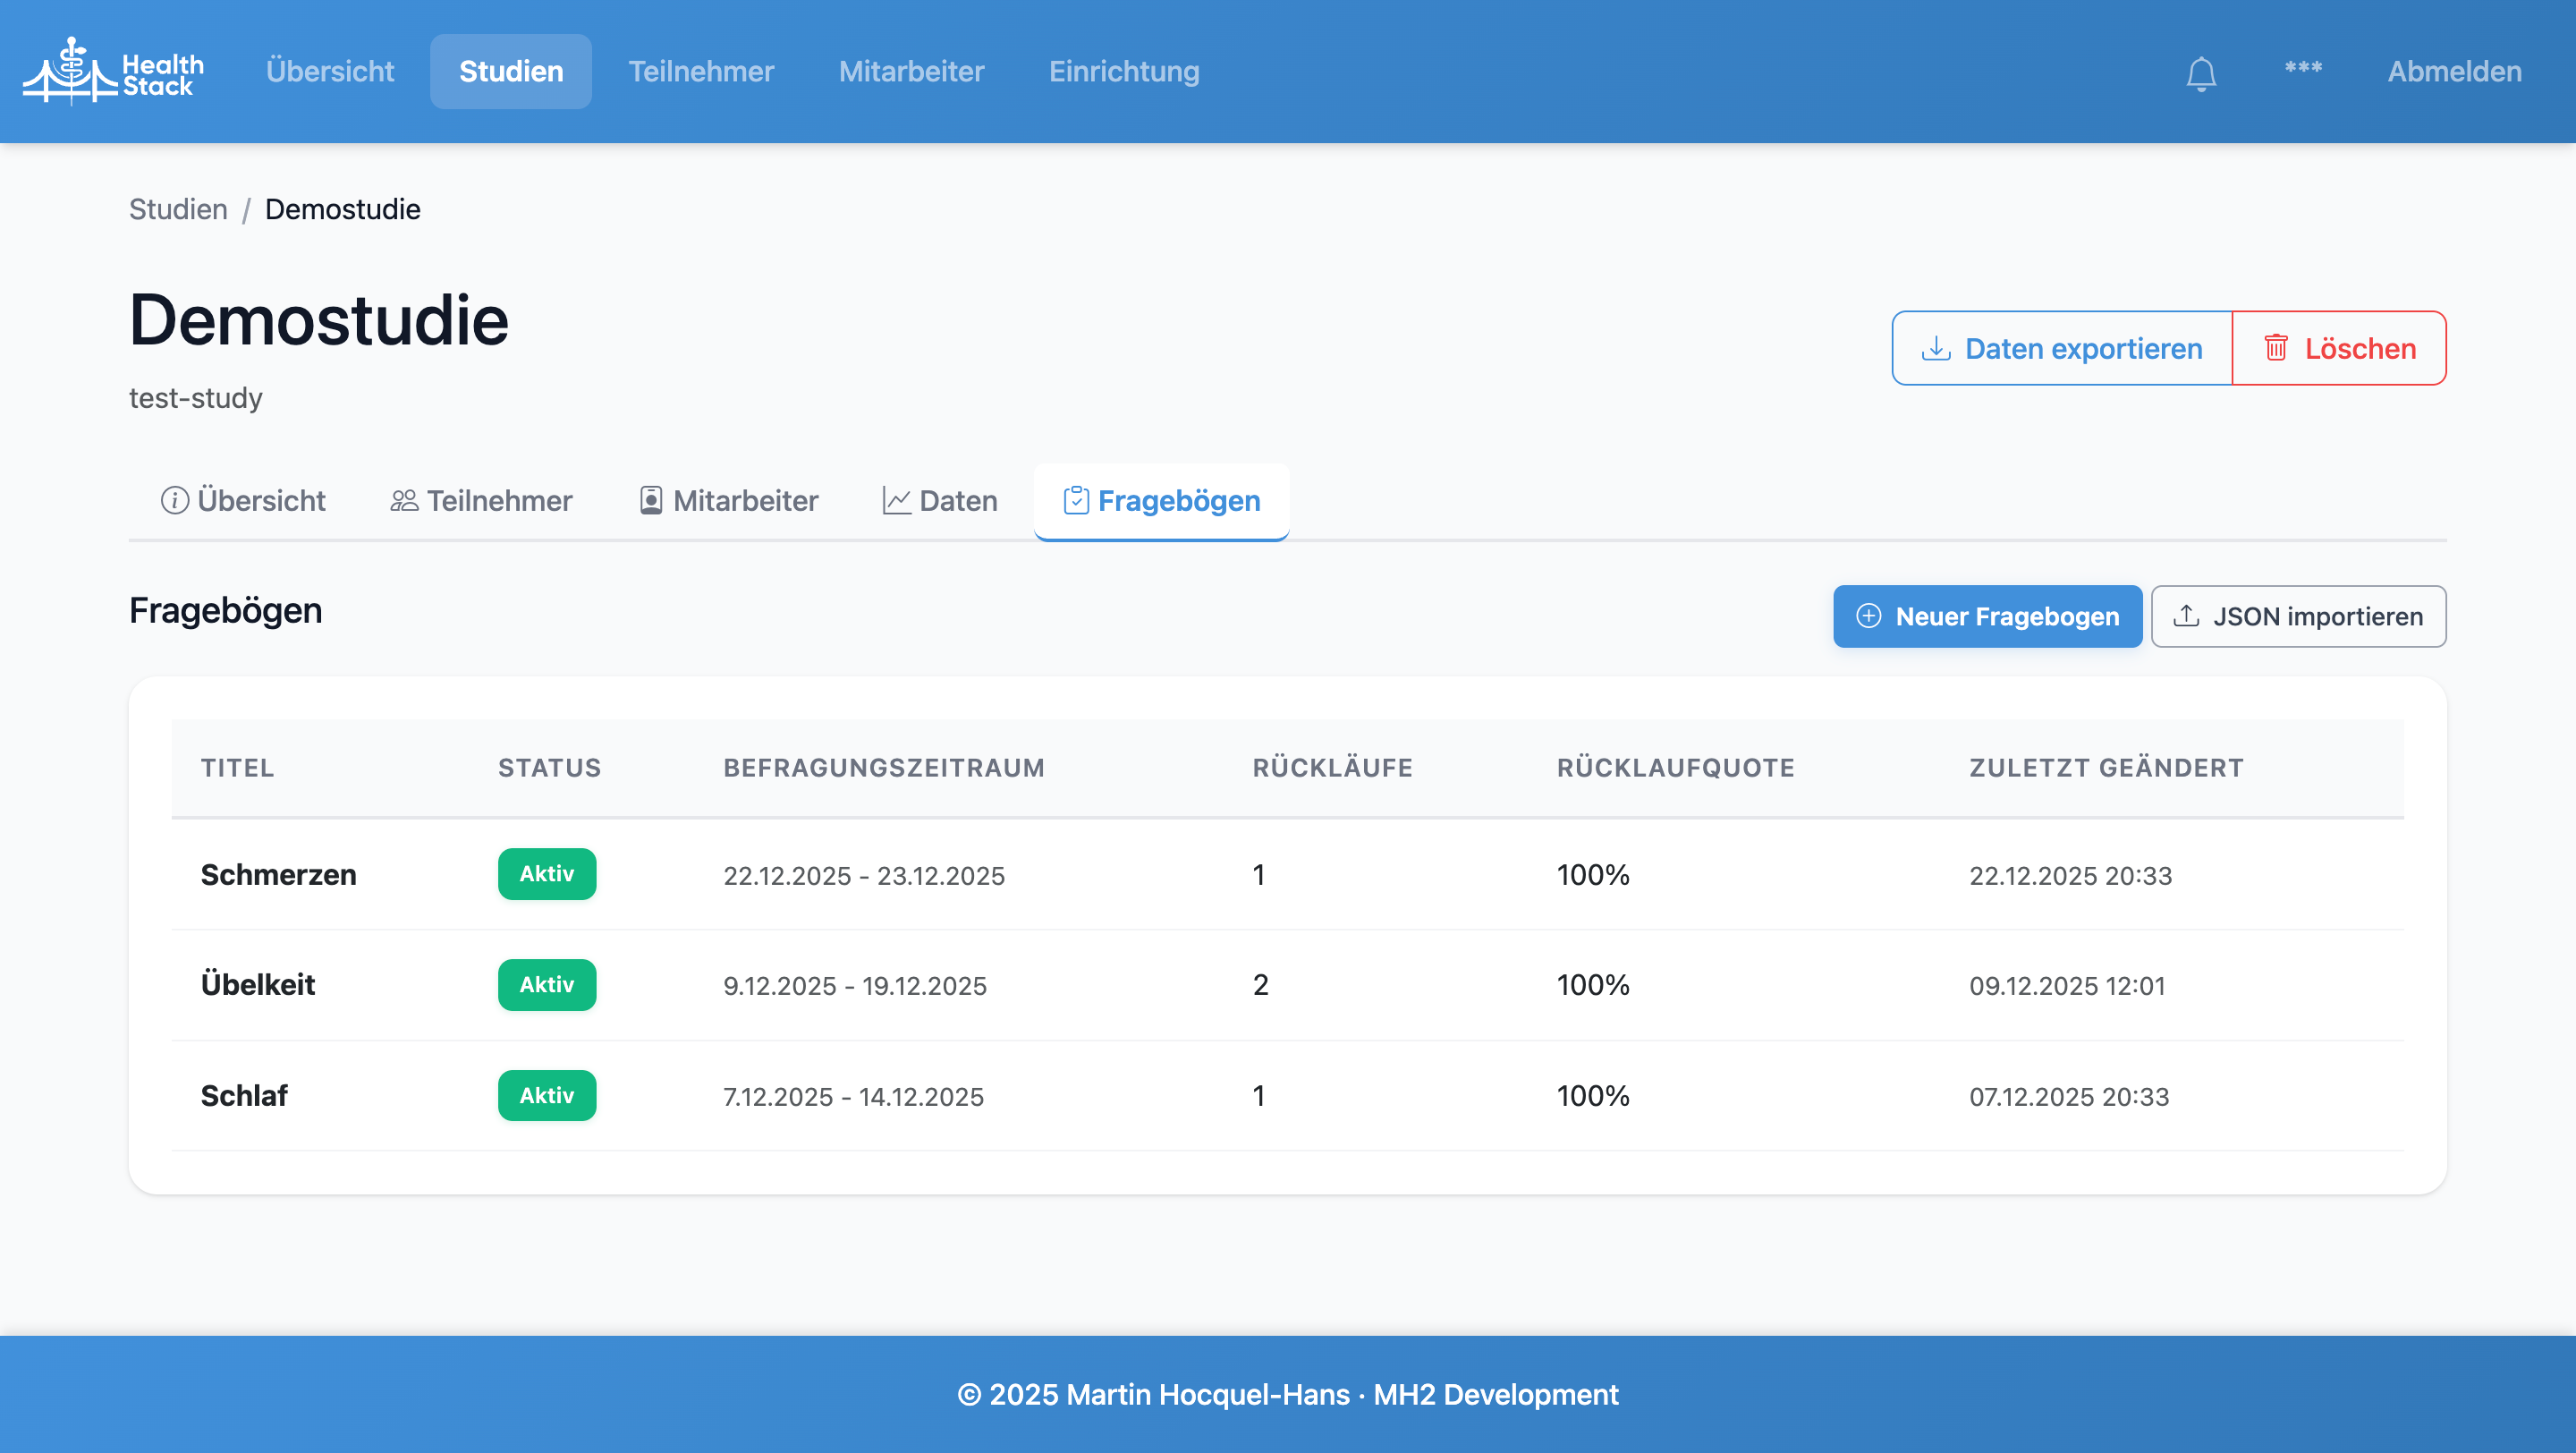Click the people icon on the Teilnehmer tab
This screenshot has height=1453, width=2576.
[x=404, y=500]
